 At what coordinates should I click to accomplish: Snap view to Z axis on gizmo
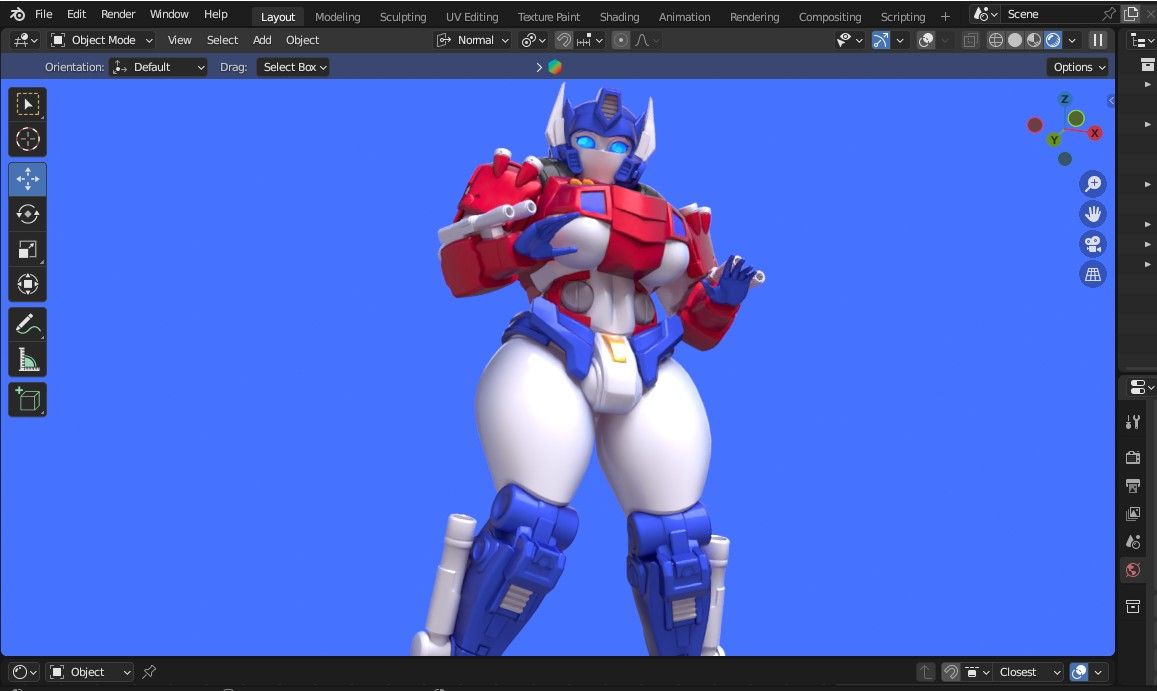[x=1064, y=99]
